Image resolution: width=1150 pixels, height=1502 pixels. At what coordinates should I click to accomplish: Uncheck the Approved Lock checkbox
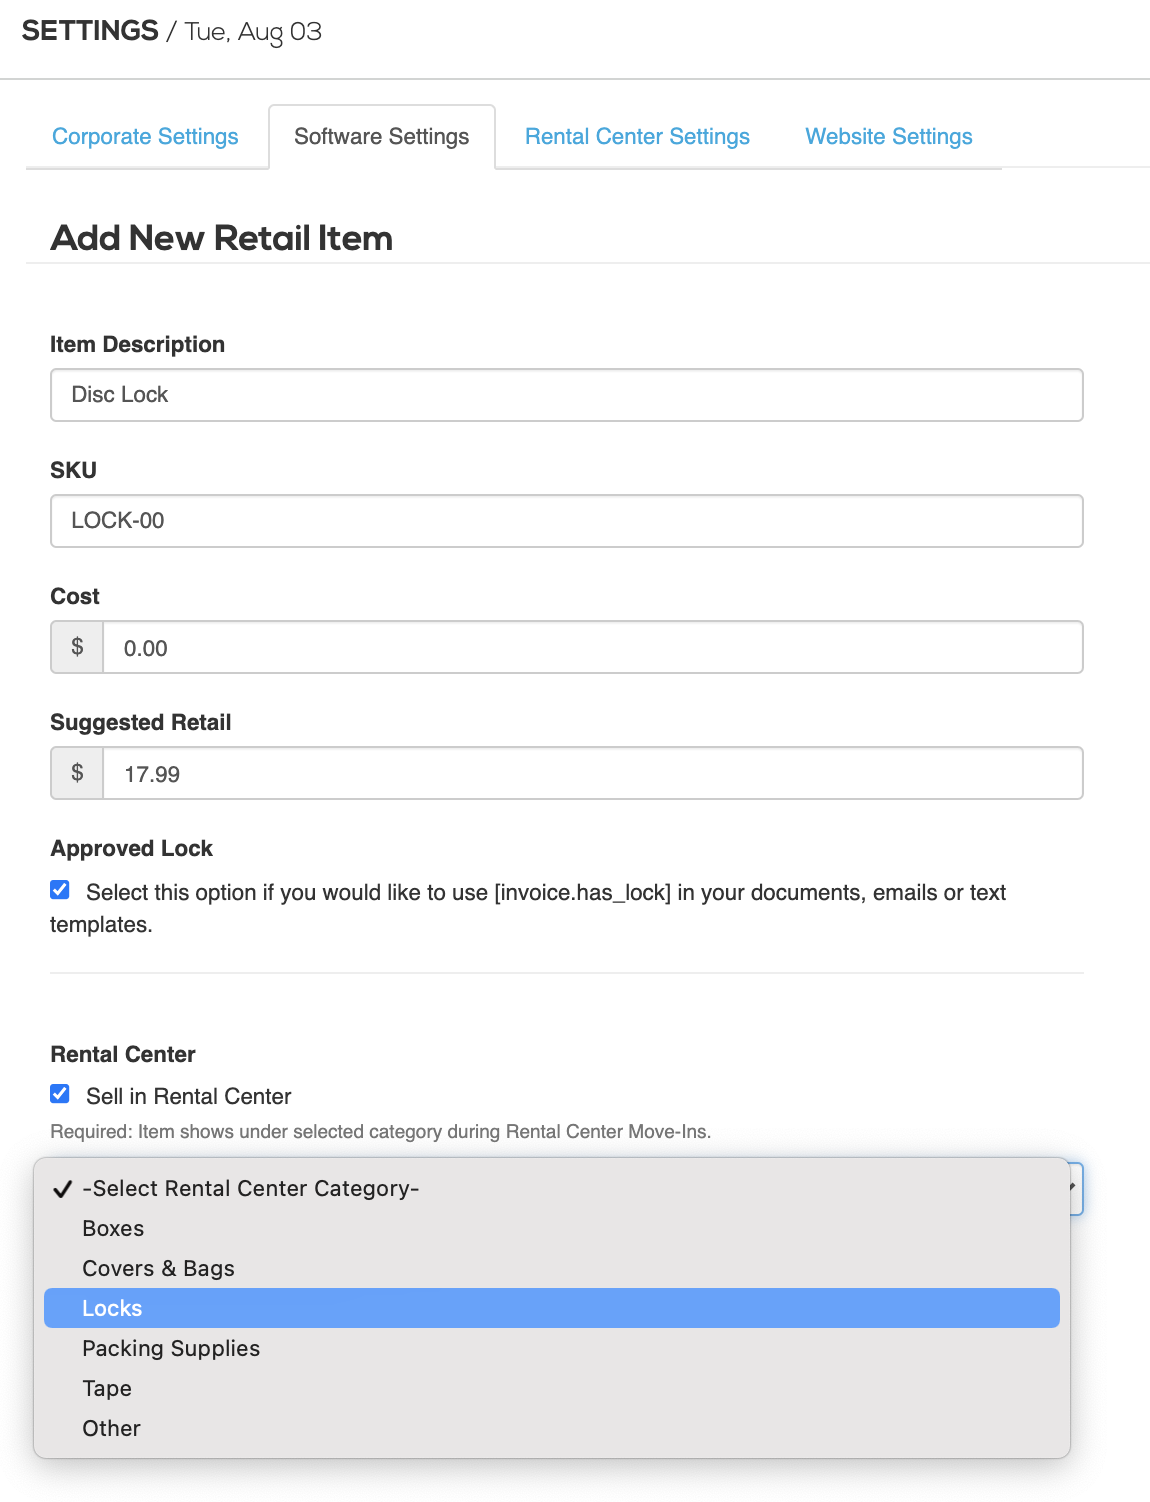60,890
